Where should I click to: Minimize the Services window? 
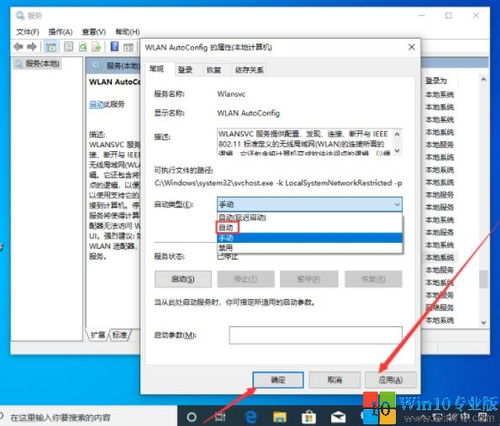[x=422, y=15]
